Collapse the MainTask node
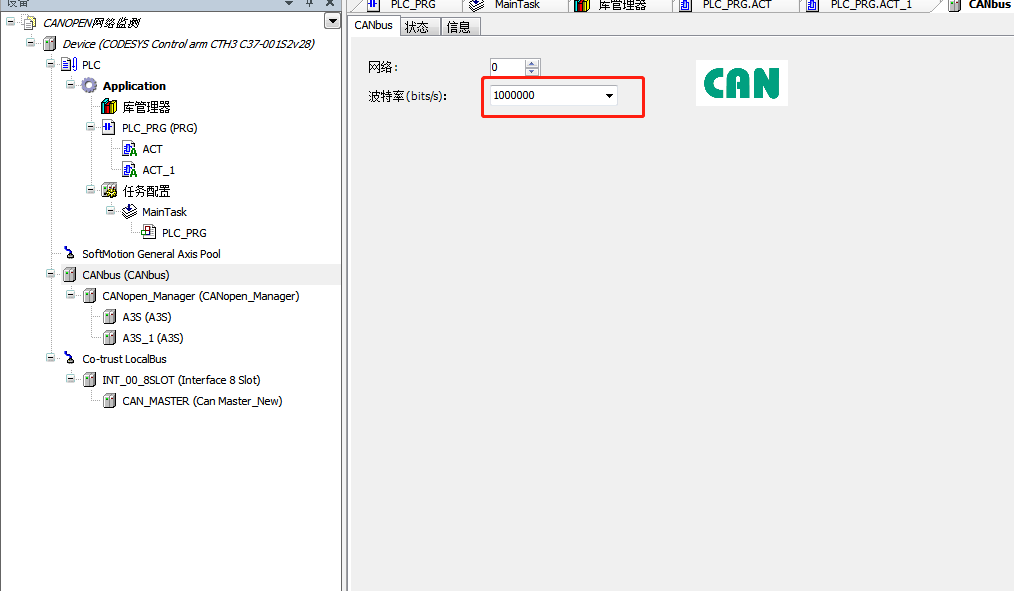The width and height of the screenshot is (1014, 591). (x=111, y=210)
